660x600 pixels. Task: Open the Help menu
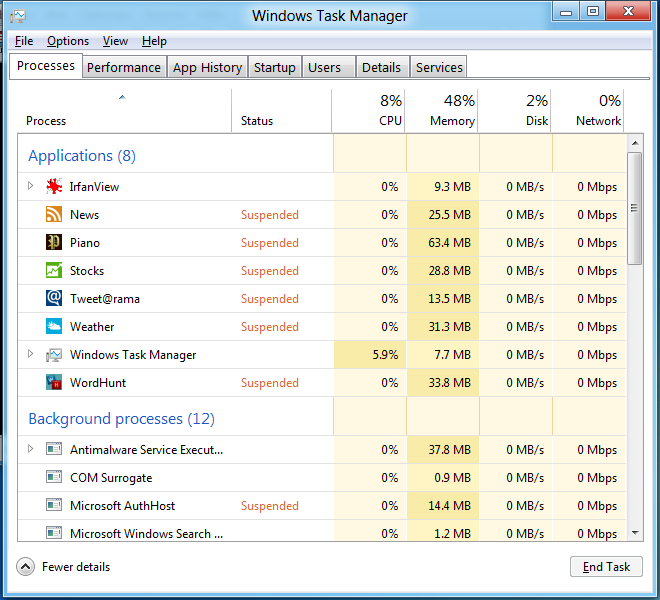154,41
